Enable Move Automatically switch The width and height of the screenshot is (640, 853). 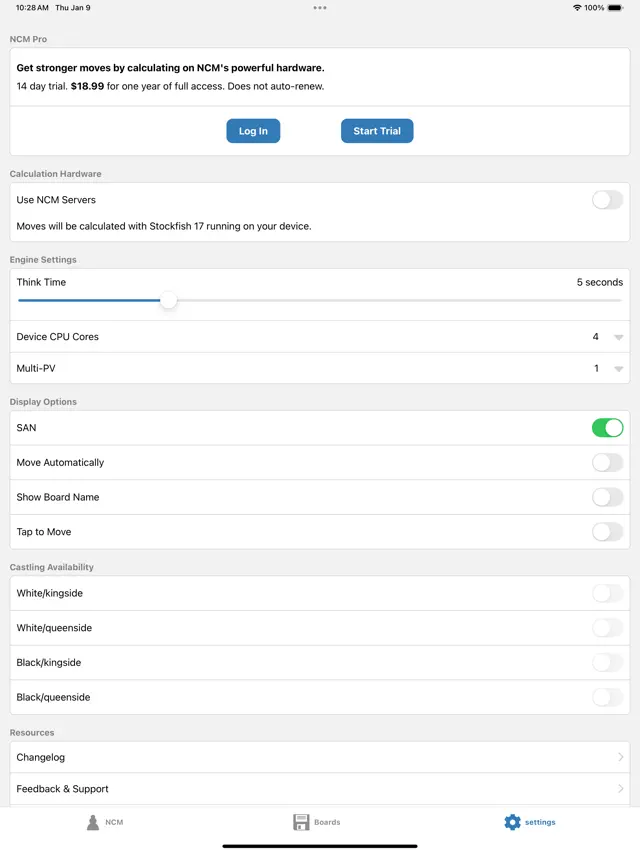(x=607, y=463)
